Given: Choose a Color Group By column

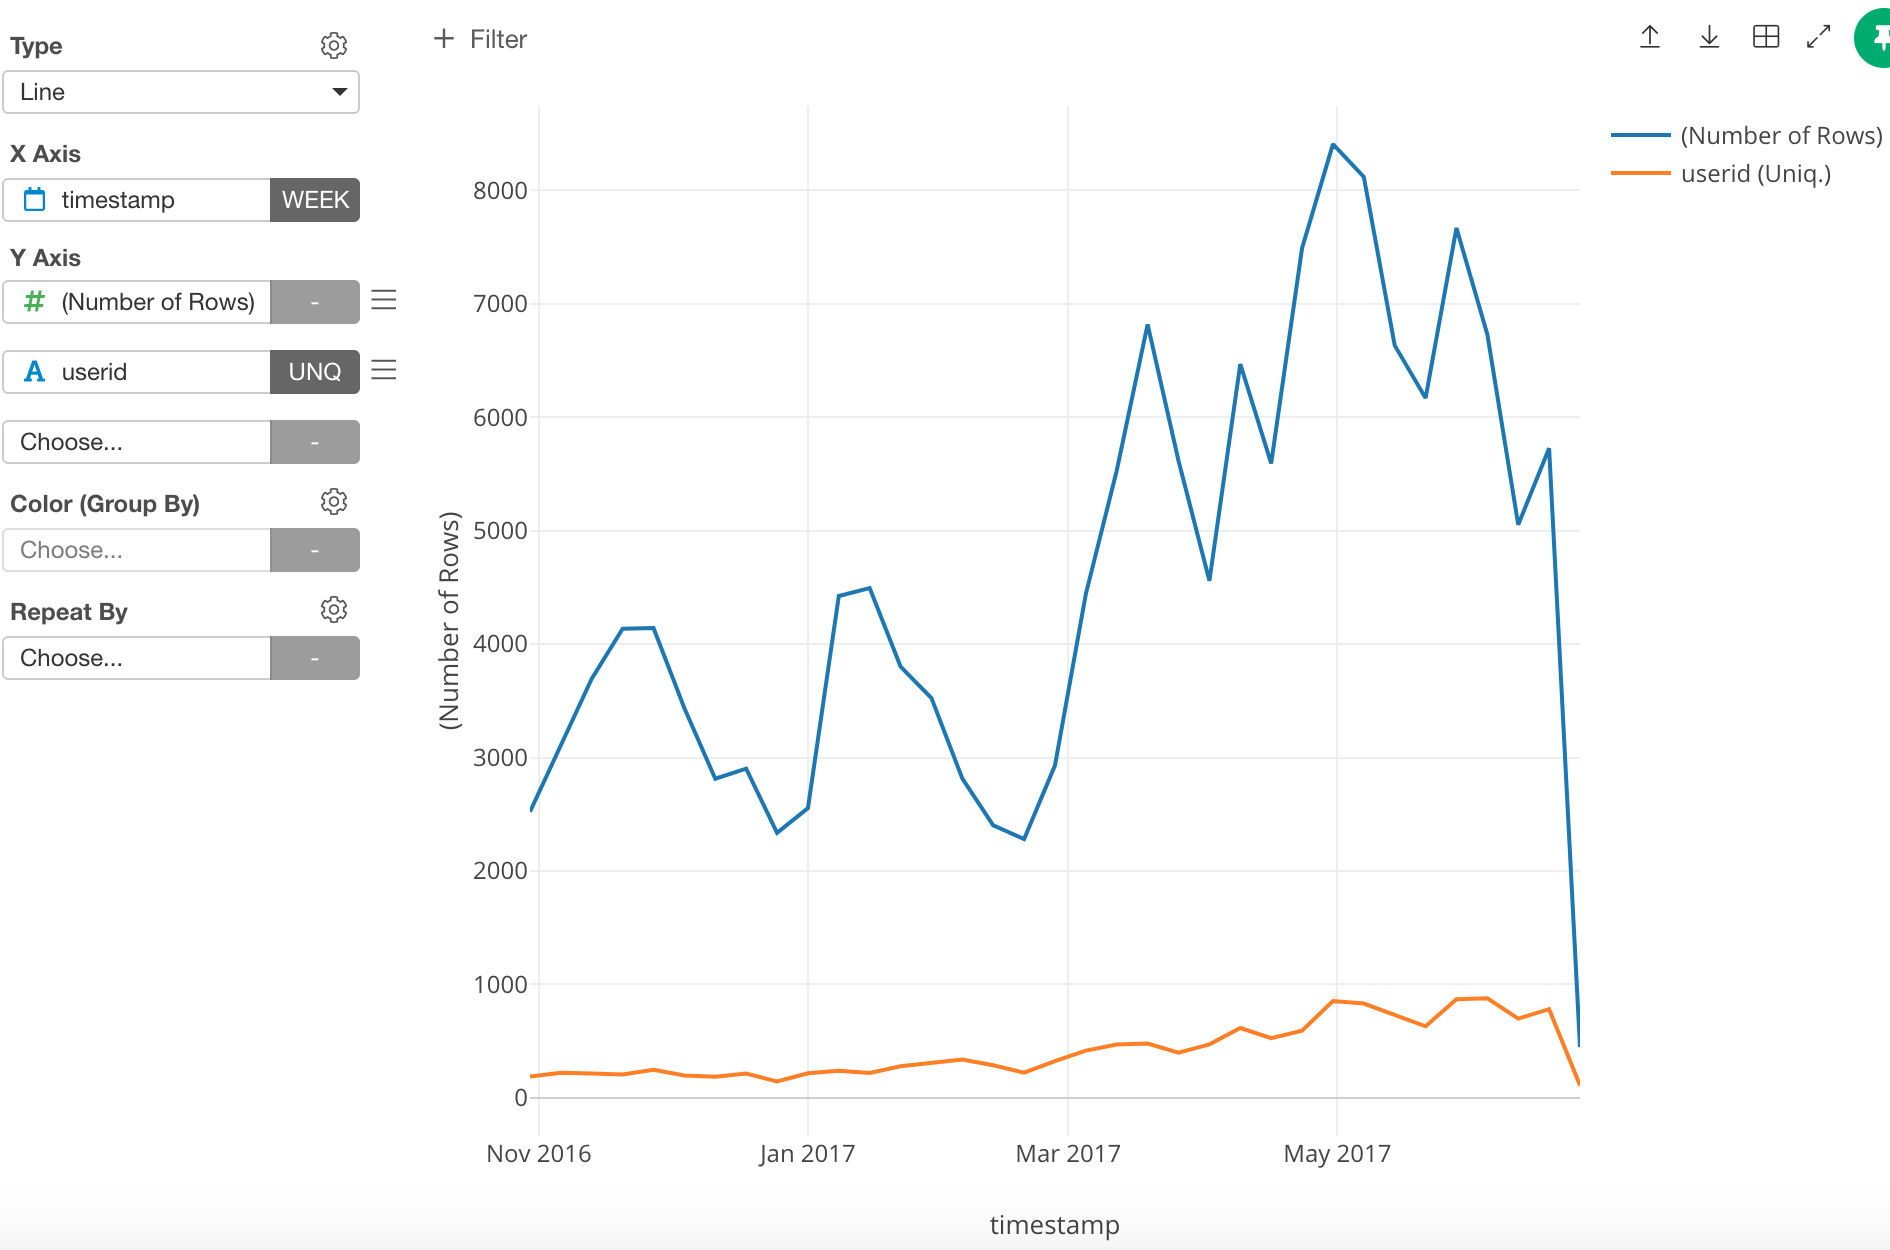Looking at the screenshot, I should pyautogui.click(x=137, y=550).
